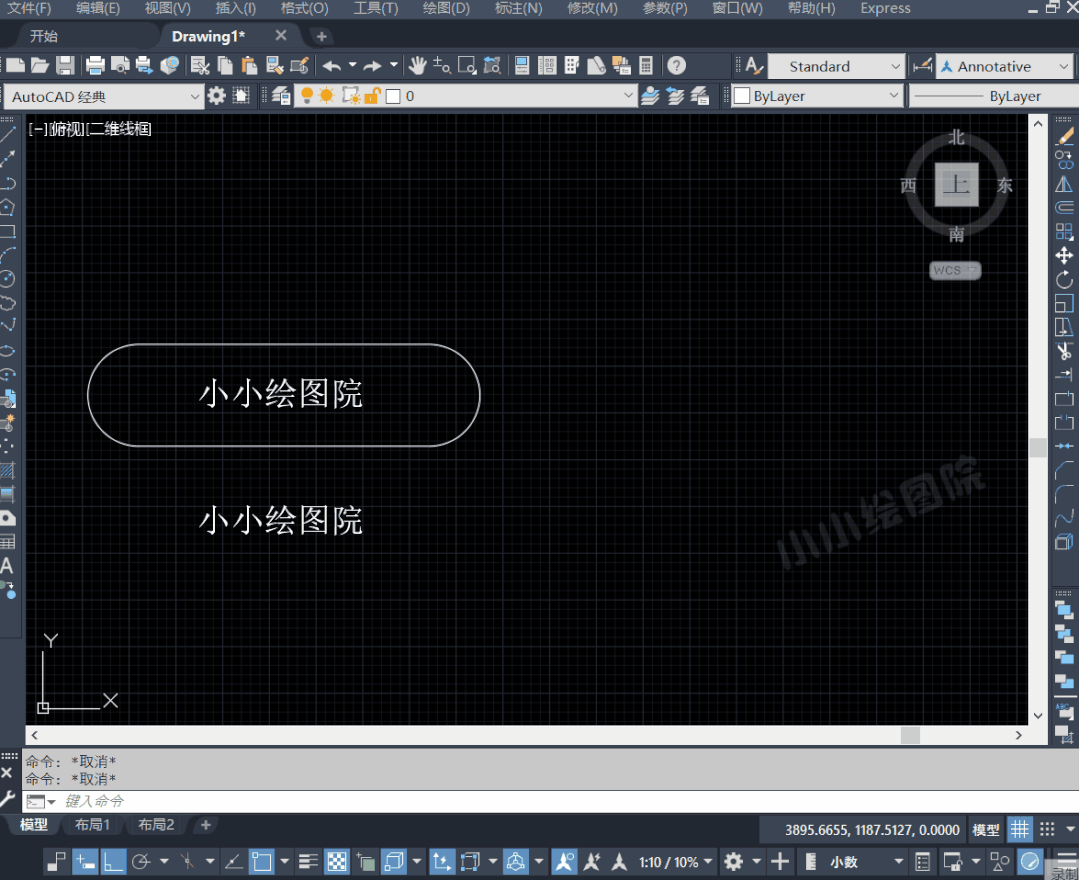
Task: Add a new layout with plus button
Action: click(x=205, y=824)
